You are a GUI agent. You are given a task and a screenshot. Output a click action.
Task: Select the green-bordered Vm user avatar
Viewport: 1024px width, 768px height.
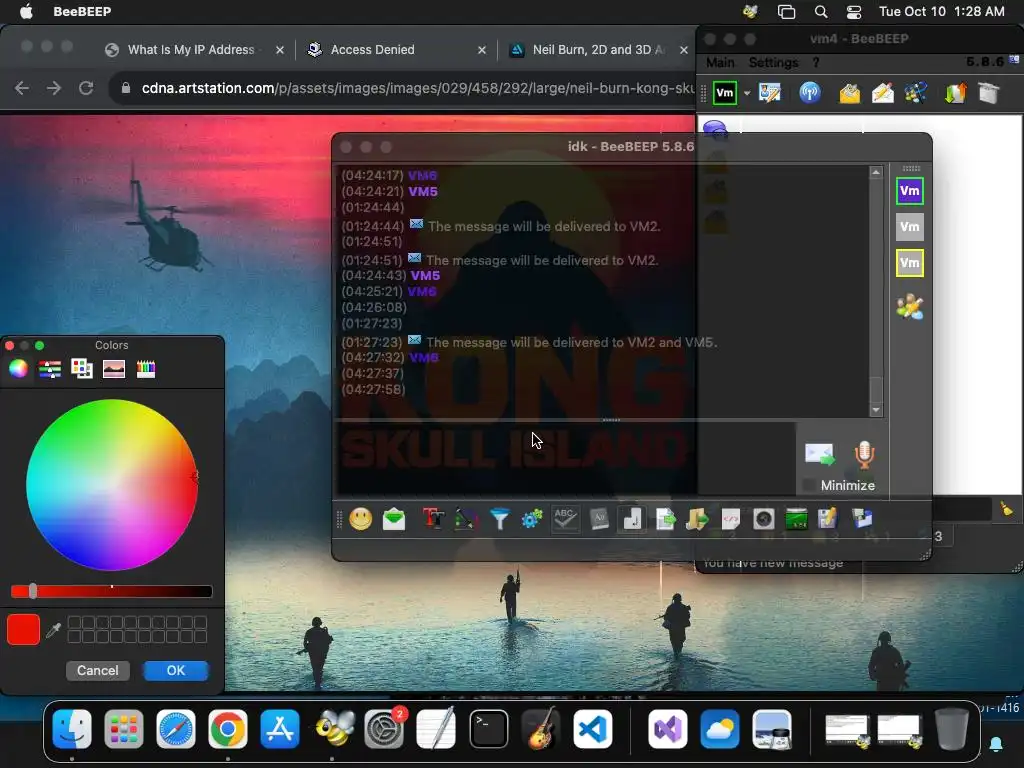pos(910,191)
